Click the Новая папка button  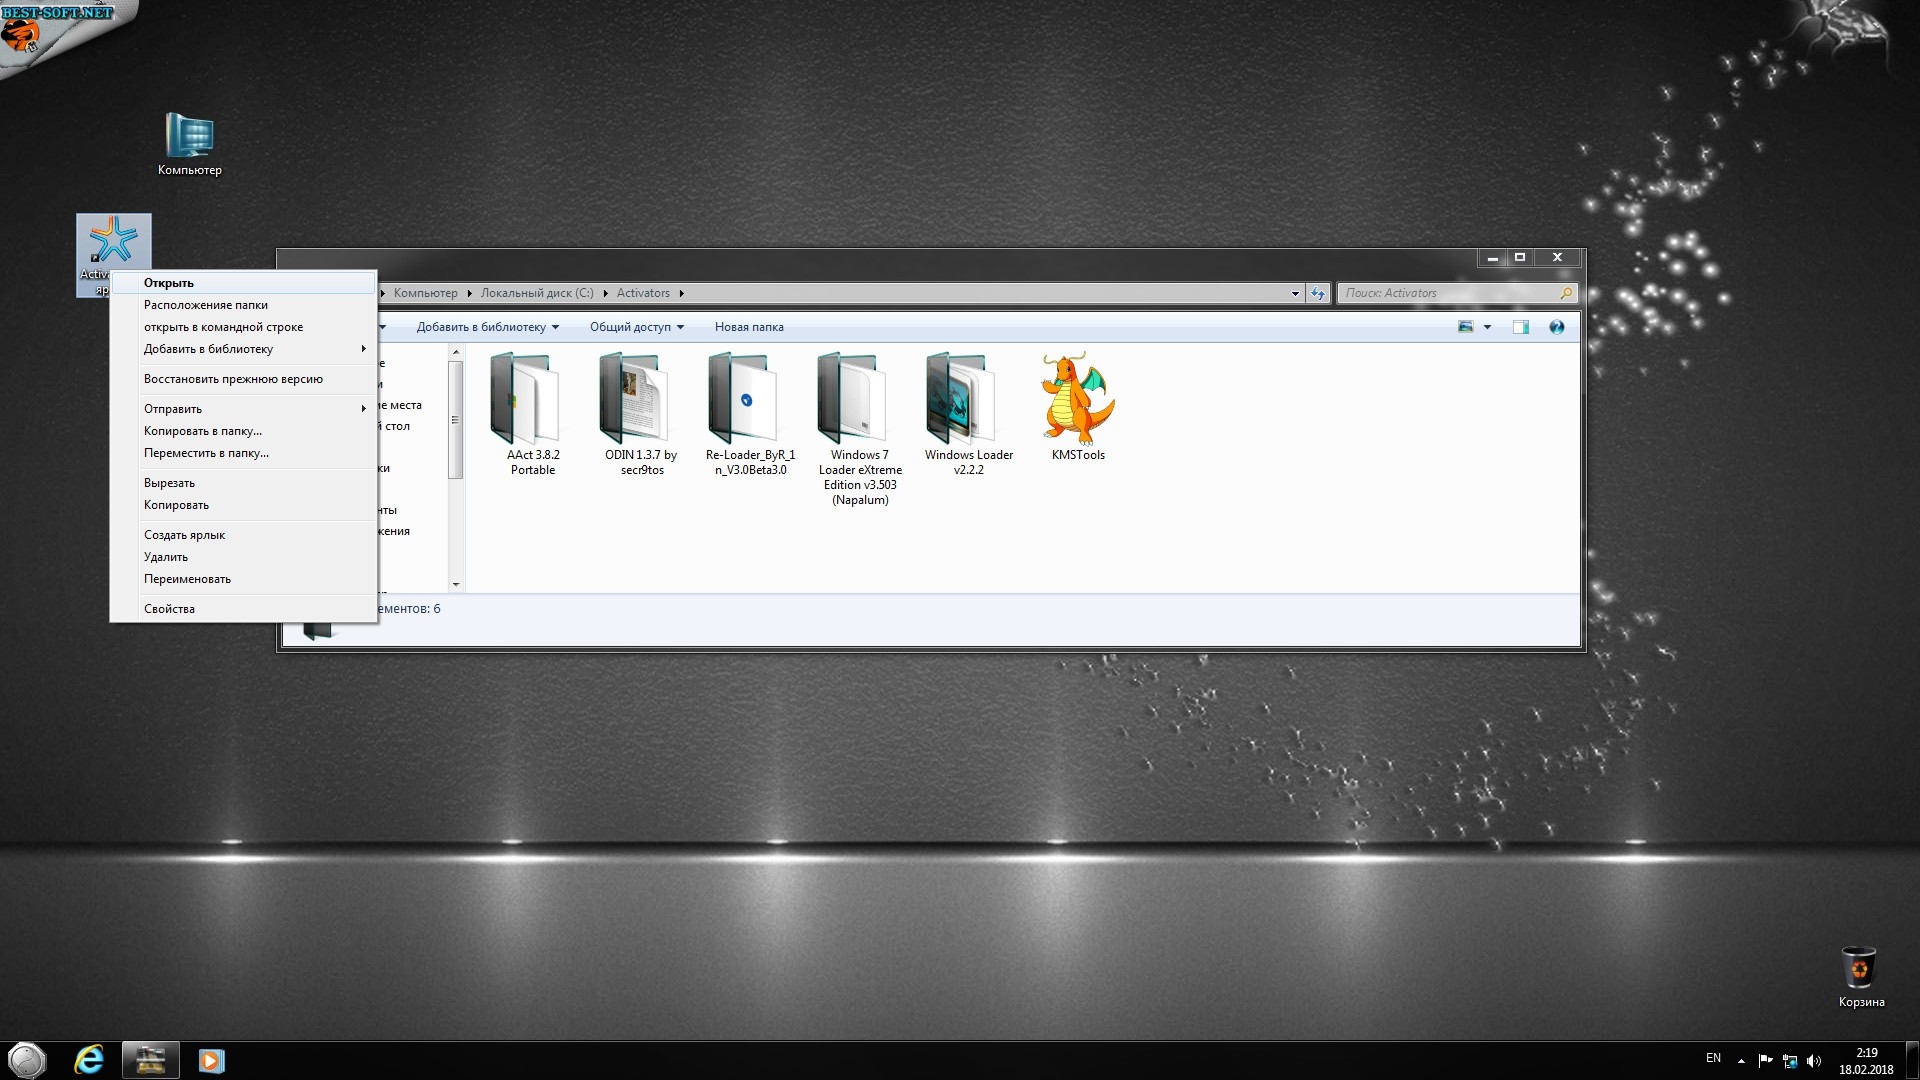coord(748,327)
